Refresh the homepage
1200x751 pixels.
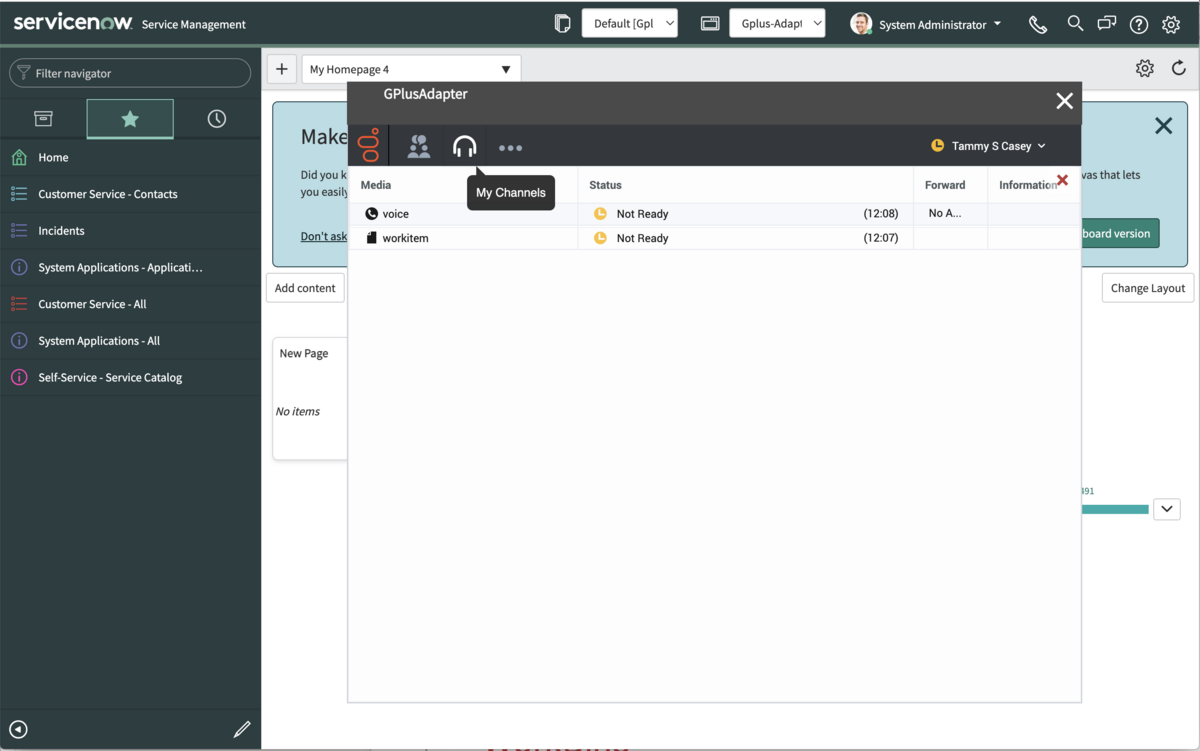1179,68
